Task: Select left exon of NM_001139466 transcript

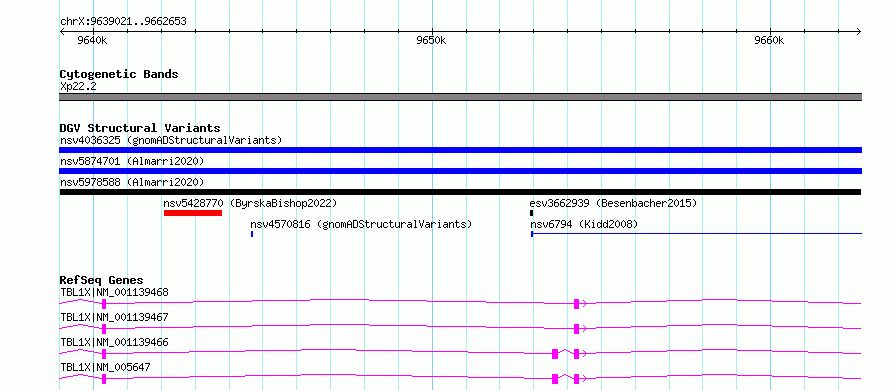Action: coord(104,354)
